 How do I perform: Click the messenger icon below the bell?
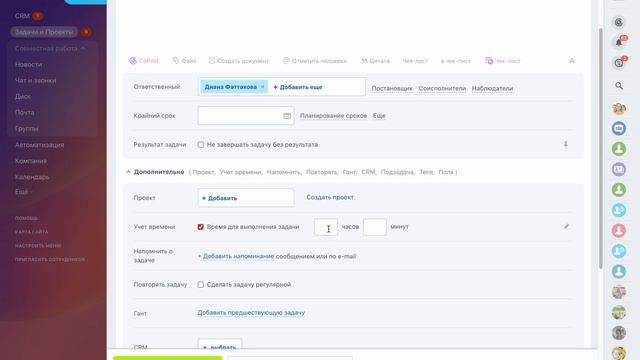[x=619, y=63]
